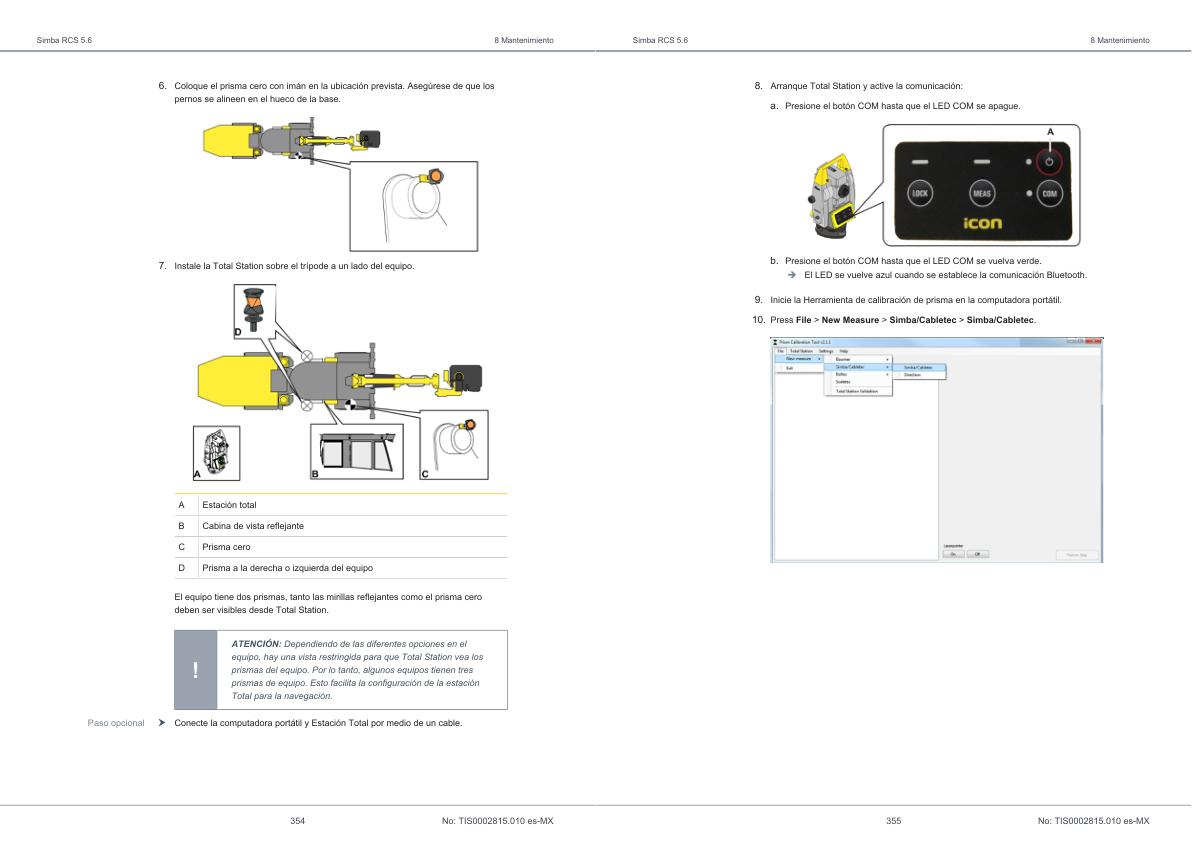Turn the Laserpointer On
This screenshot has height=842, width=1192.
(x=954, y=553)
